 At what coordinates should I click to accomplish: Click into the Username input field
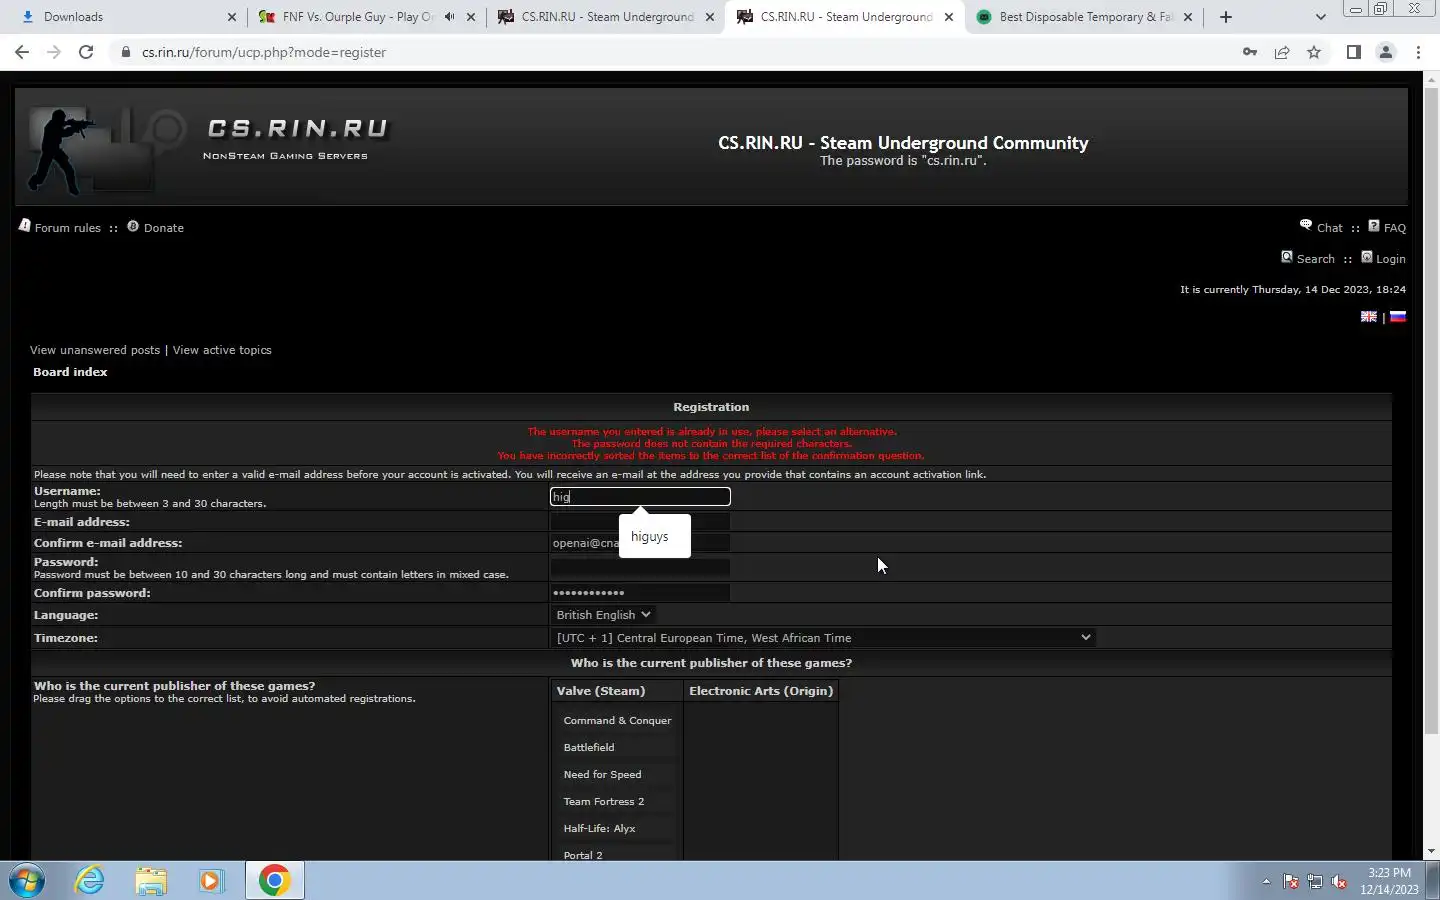(x=640, y=497)
